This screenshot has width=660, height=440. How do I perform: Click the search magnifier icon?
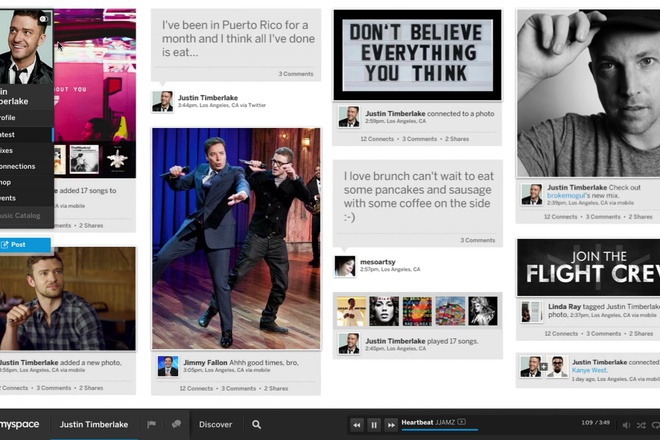257,424
